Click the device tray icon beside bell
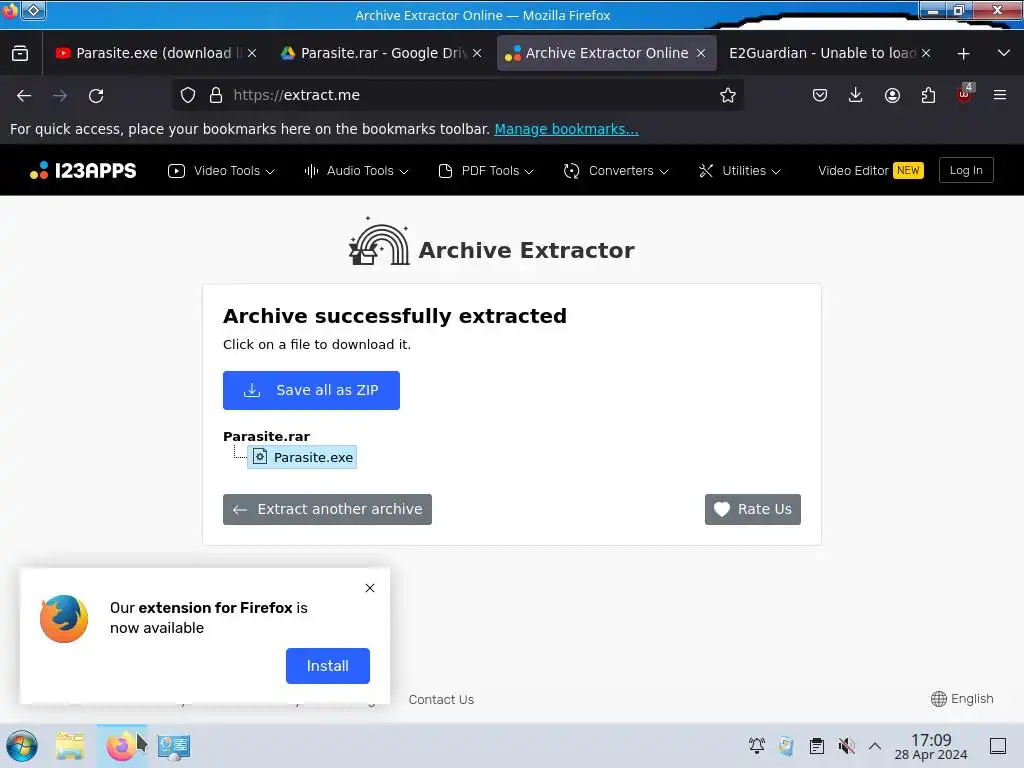 point(786,746)
